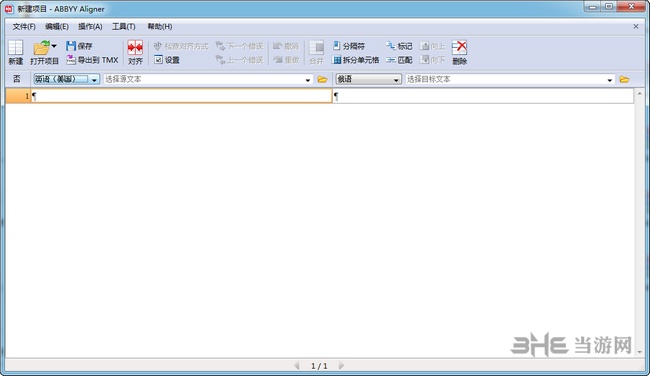Click 检查对齐方式 toolbar item
This screenshot has width=650, height=376.
coord(181,46)
